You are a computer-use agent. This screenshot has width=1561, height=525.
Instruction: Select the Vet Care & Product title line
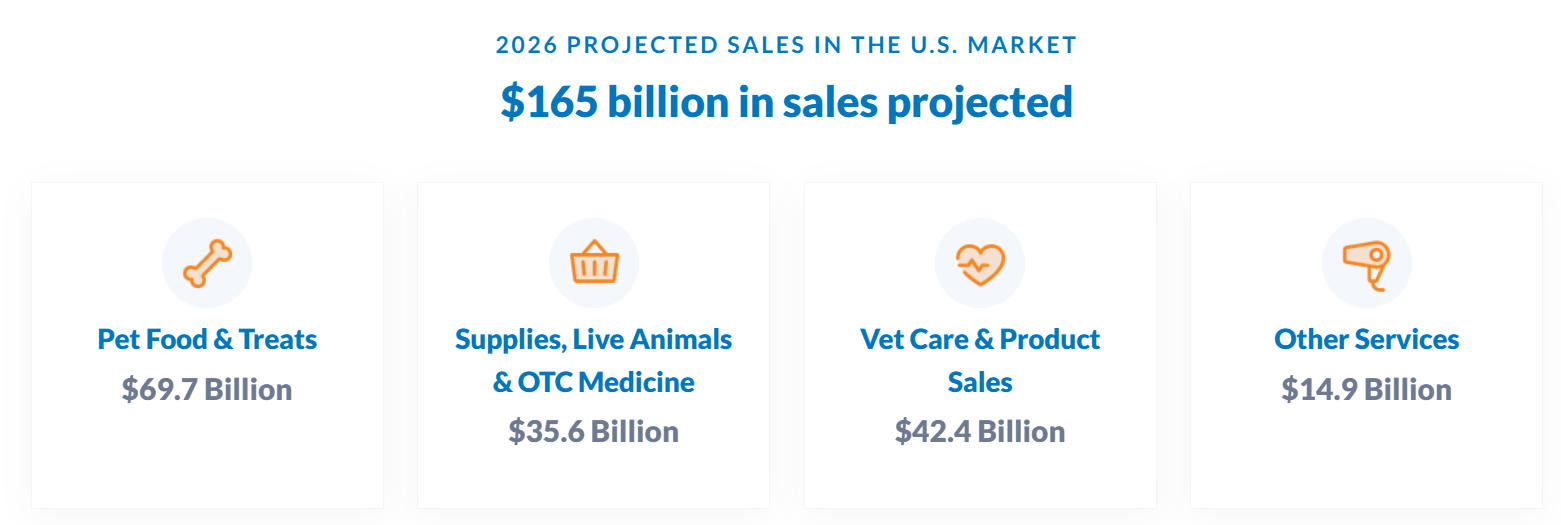tap(980, 340)
